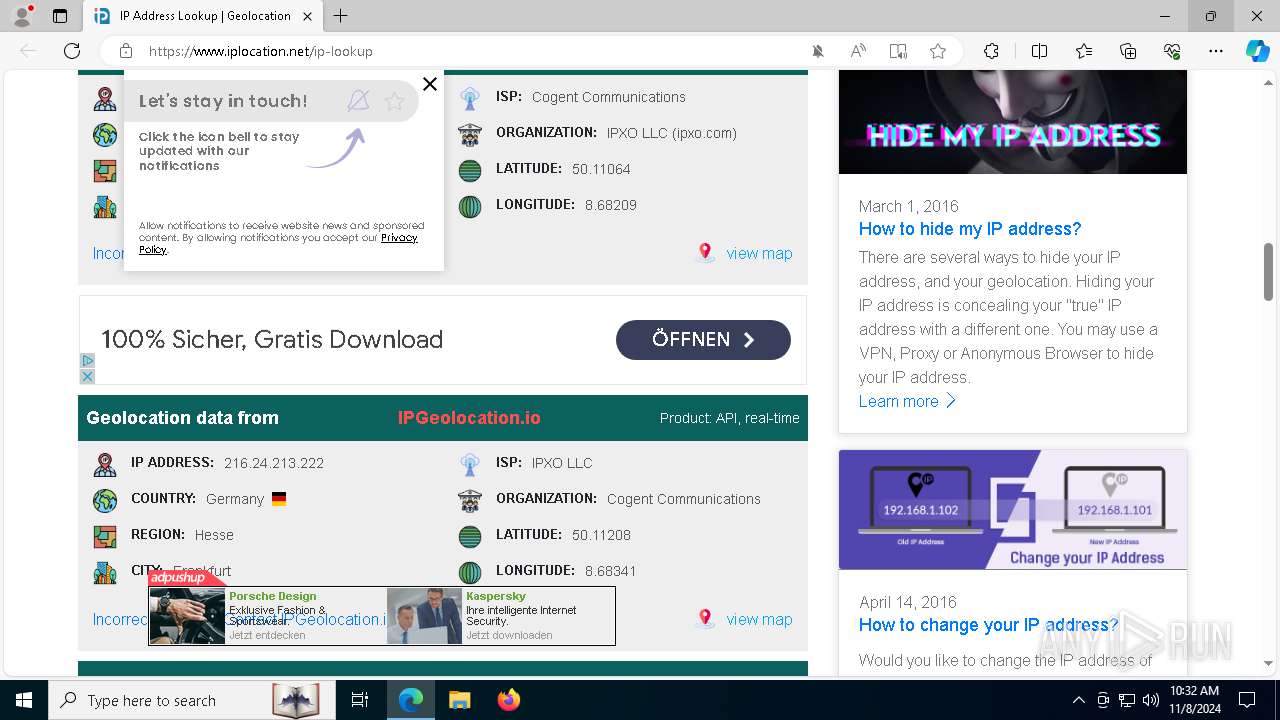This screenshot has height=720, width=1280.
Task: Click scrollbar down arrow
Action: 1268,663
